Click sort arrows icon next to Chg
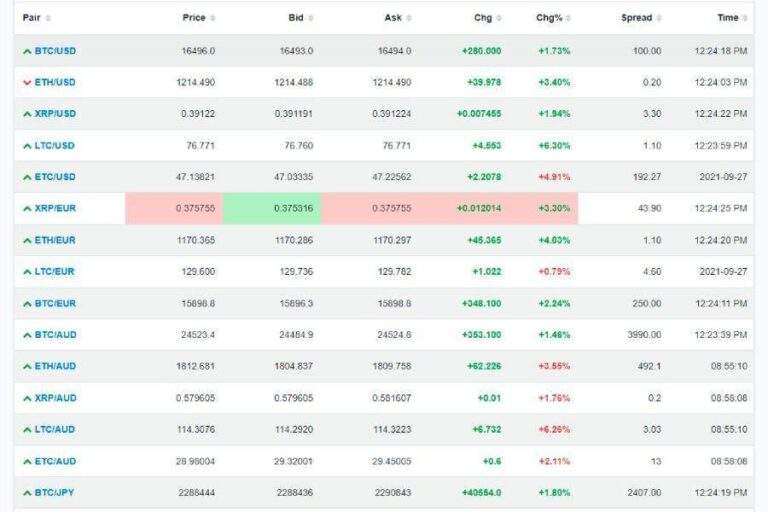Viewport: 768px width, 512px height. pyautogui.click(x=499, y=18)
